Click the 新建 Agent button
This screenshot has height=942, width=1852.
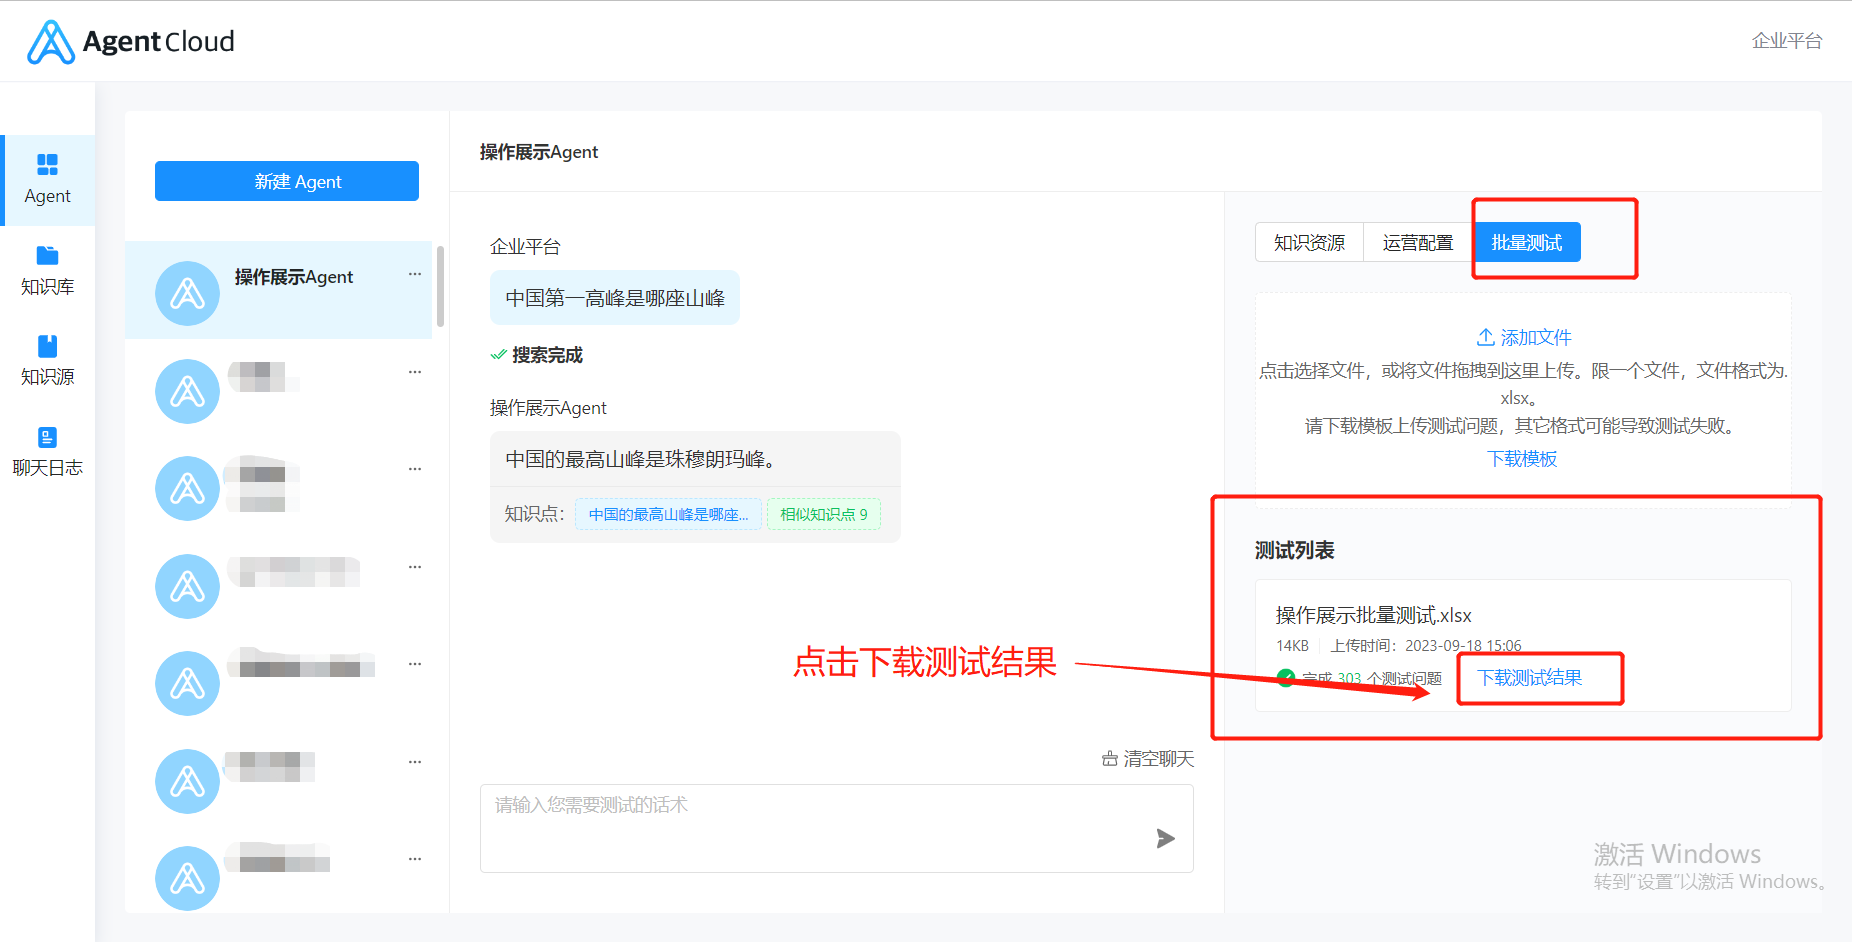pyautogui.click(x=287, y=181)
